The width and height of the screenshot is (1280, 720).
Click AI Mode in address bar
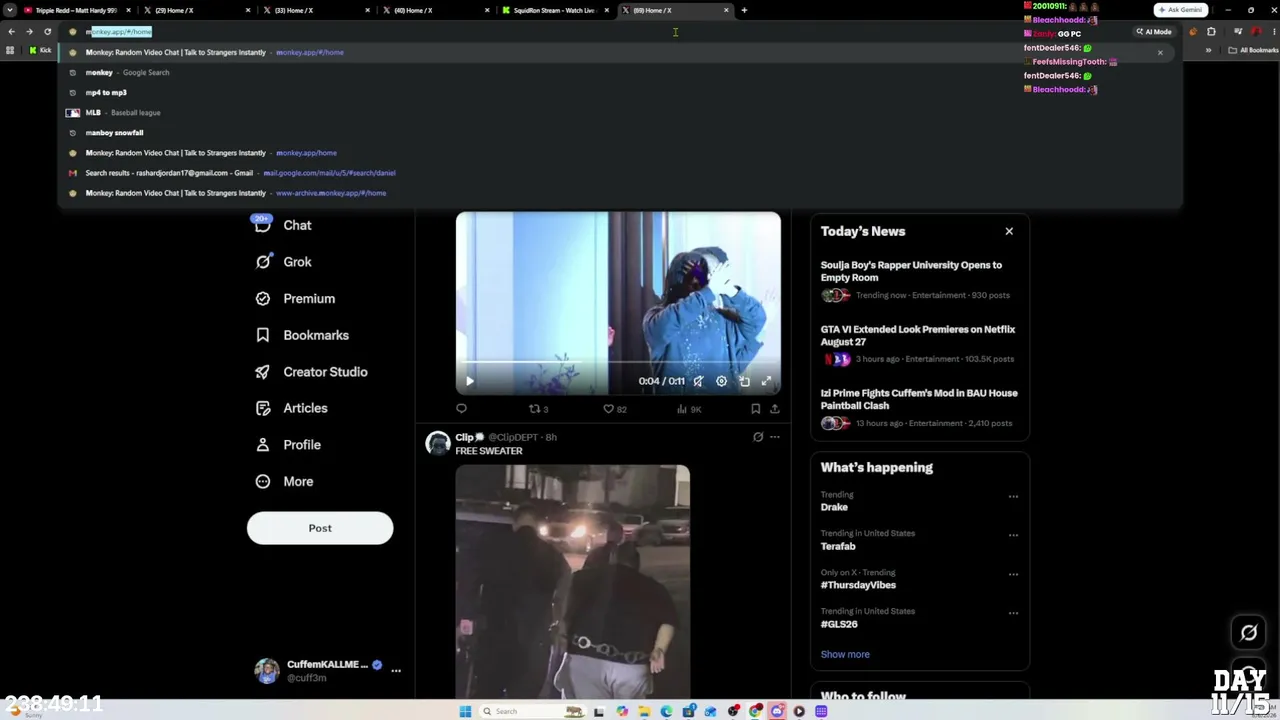click(1154, 32)
